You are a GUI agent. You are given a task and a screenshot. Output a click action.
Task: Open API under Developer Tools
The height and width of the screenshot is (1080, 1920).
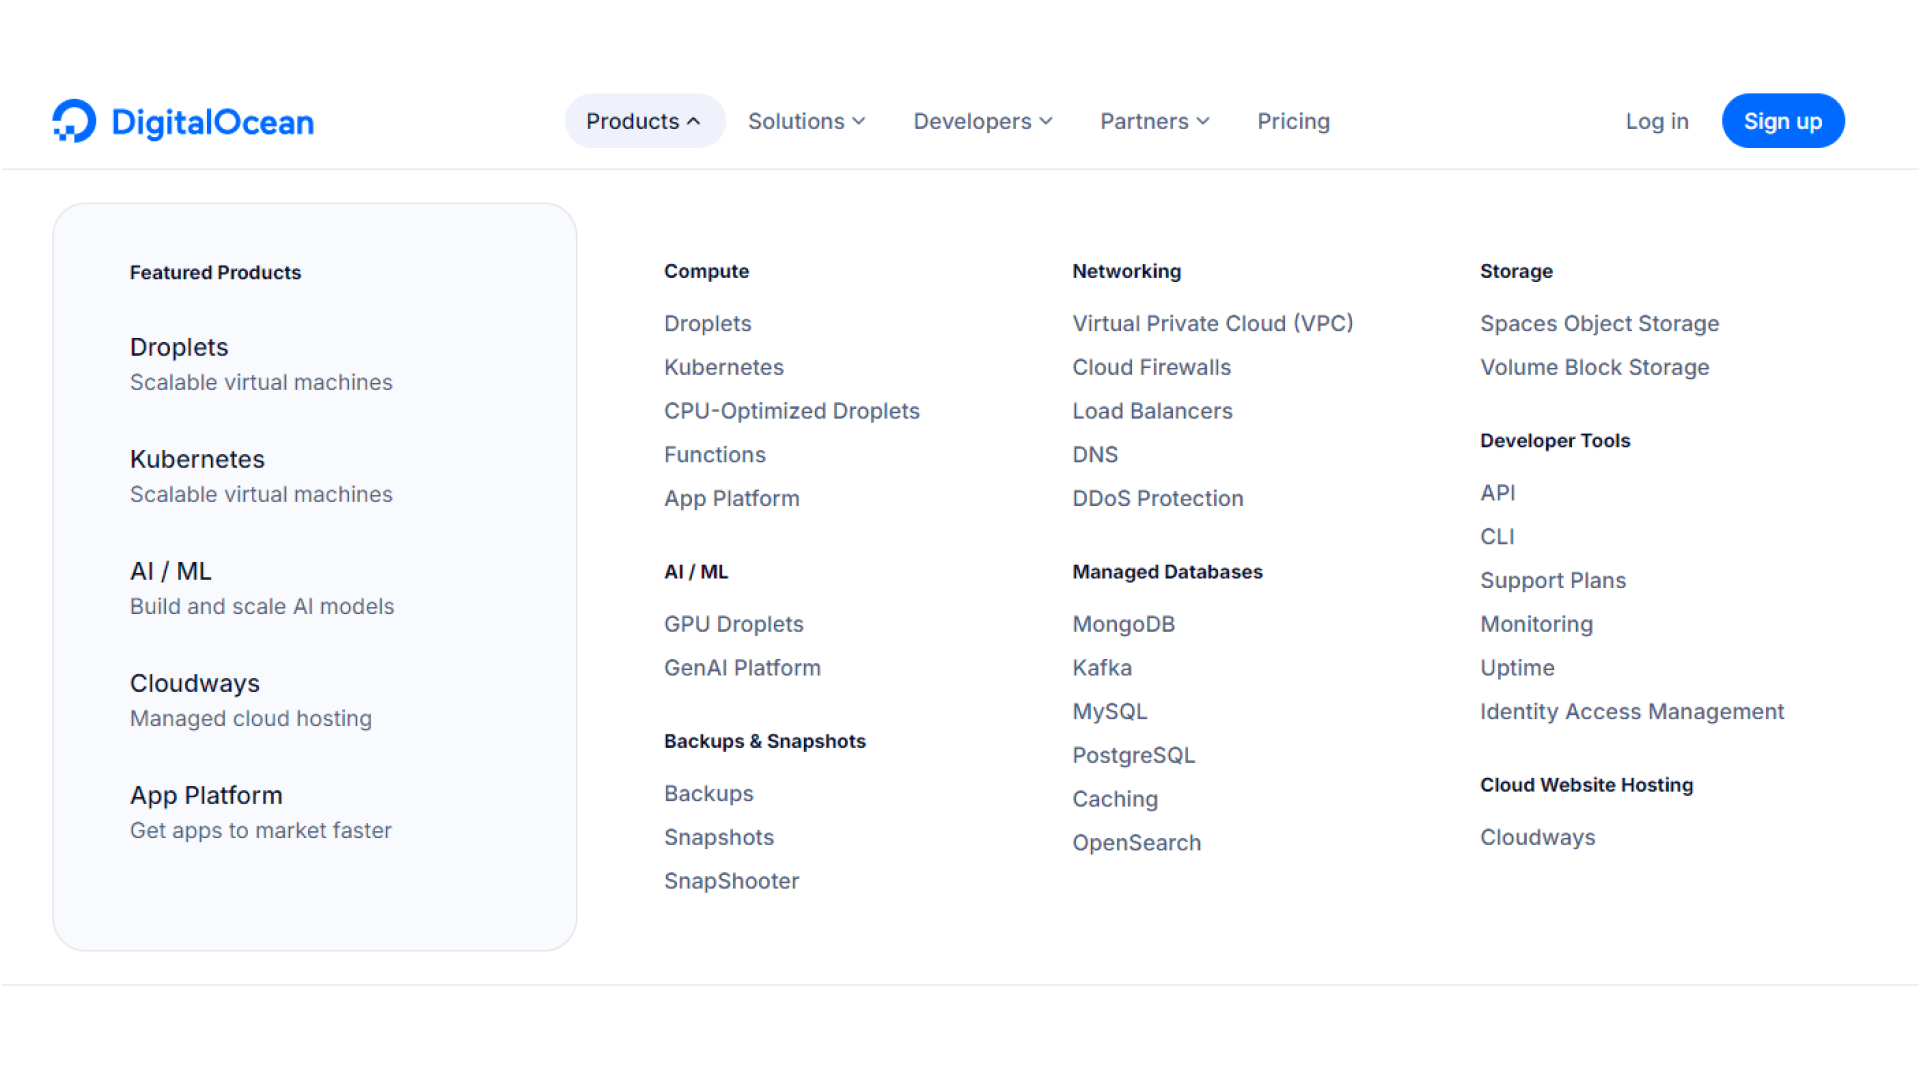[x=1498, y=493]
